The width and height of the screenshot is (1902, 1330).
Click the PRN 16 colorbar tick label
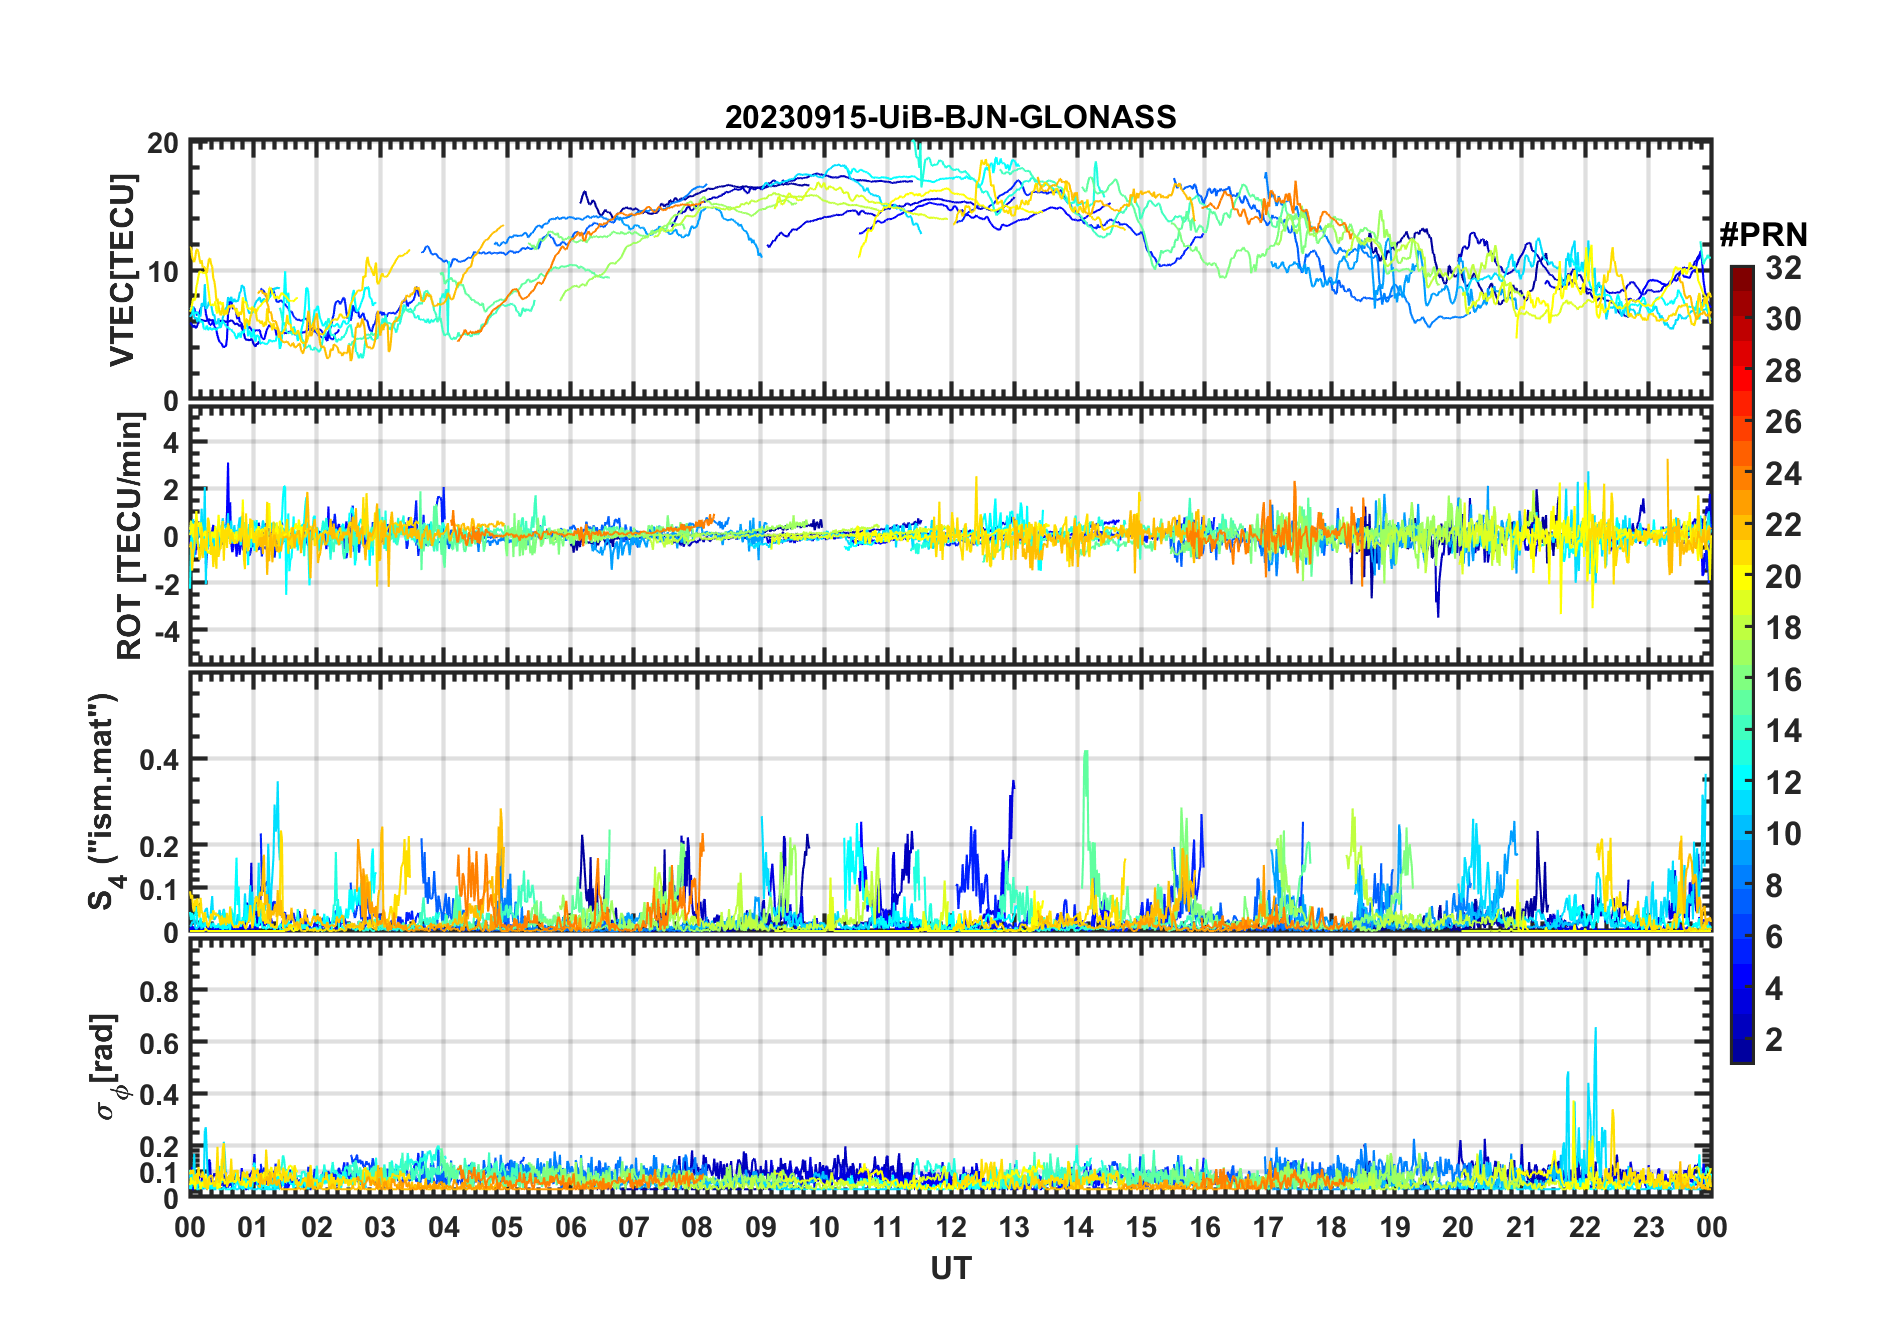point(1783,680)
